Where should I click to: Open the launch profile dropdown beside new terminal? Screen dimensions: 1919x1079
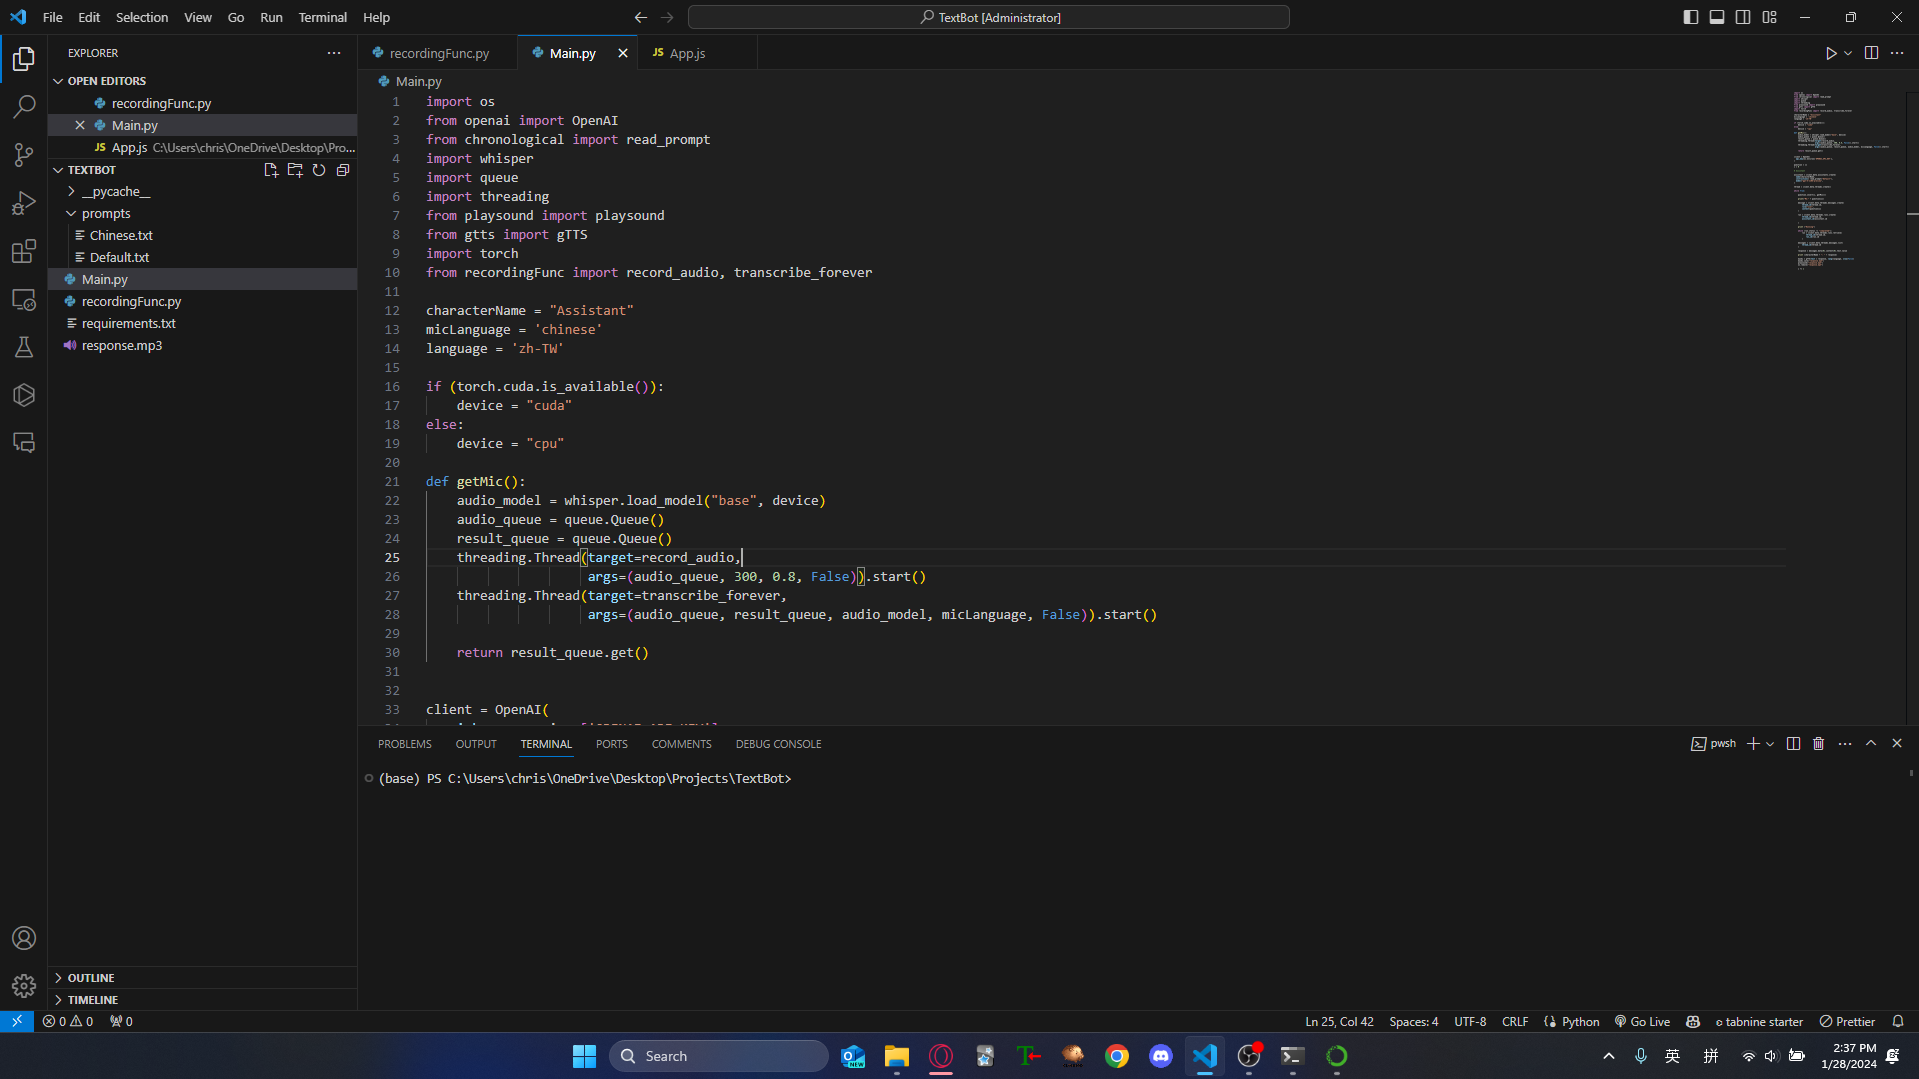(1770, 744)
